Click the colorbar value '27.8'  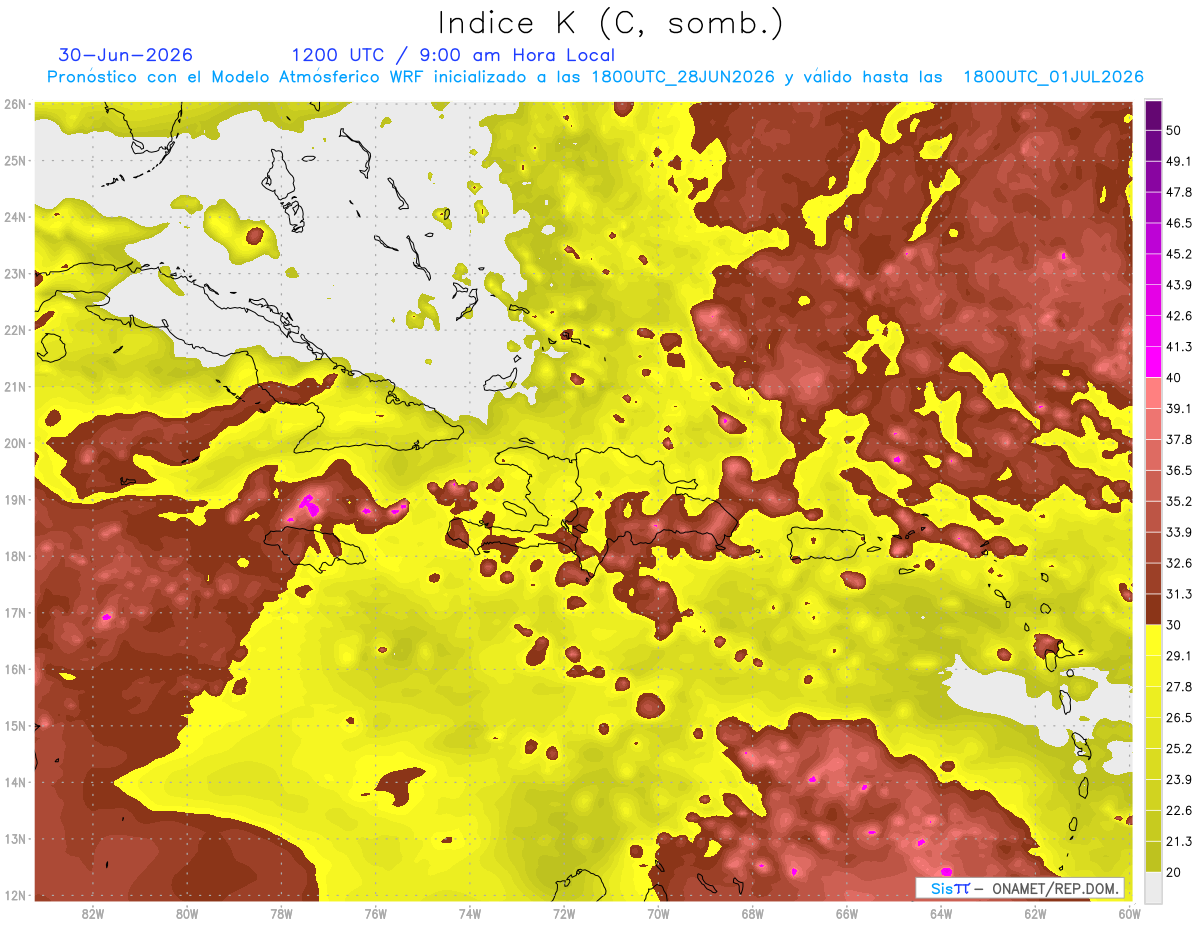tap(1179, 687)
